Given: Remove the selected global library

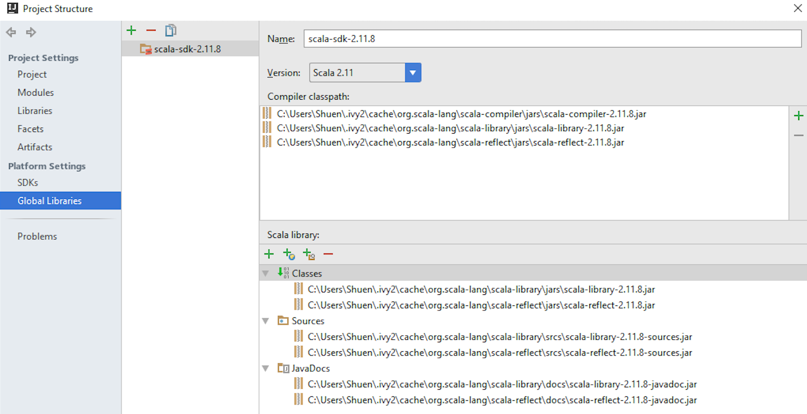Looking at the screenshot, I should (x=151, y=30).
